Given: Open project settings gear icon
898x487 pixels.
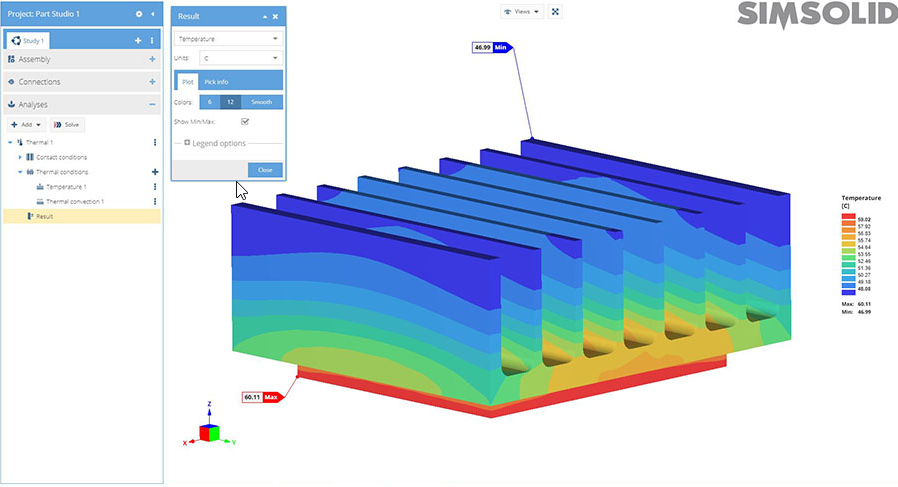Looking at the screenshot, I should pyautogui.click(x=139, y=14).
